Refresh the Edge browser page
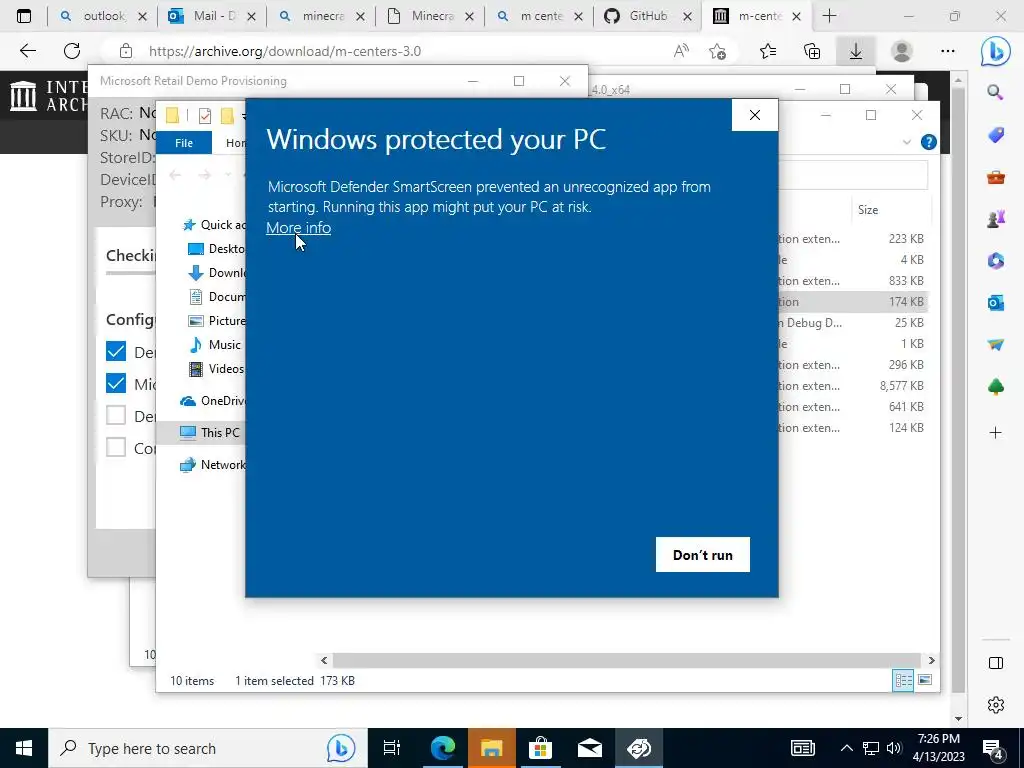Image resolution: width=1024 pixels, height=768 pixels. point(72,51)
